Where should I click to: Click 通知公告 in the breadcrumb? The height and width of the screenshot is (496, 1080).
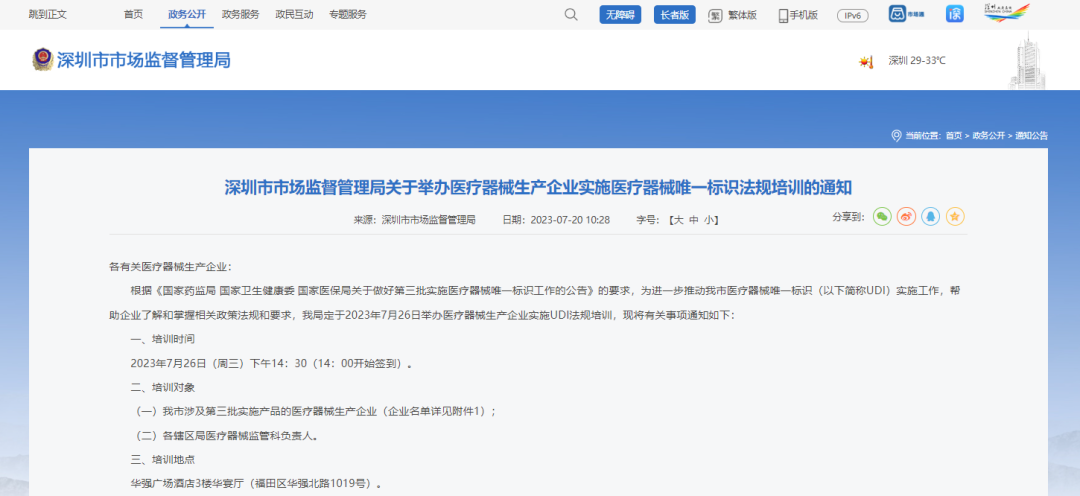pos(1031,135)
